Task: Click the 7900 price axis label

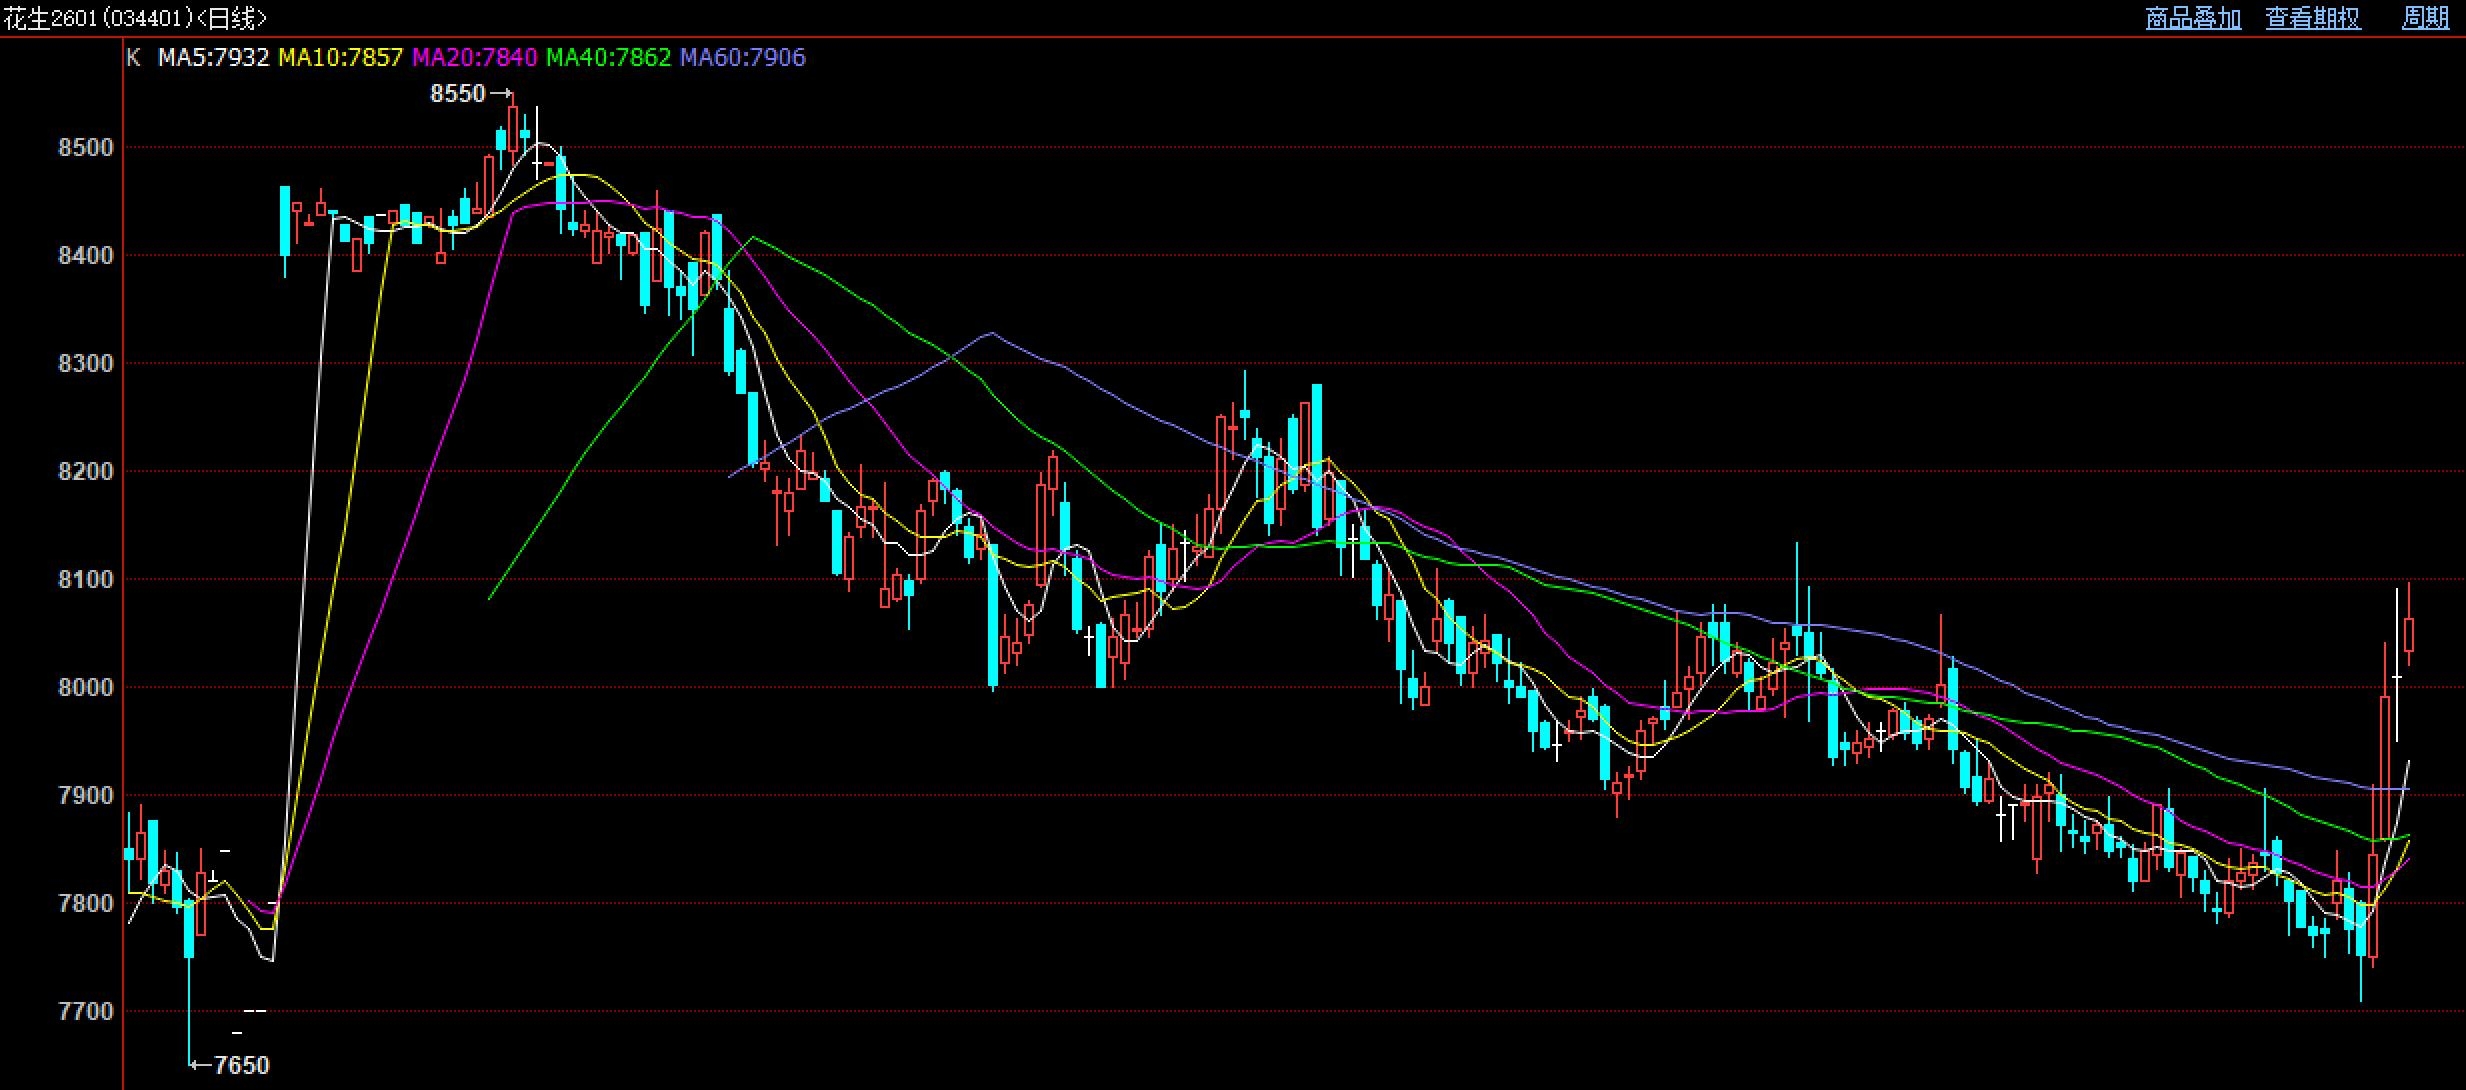Action: coord(86,796)
